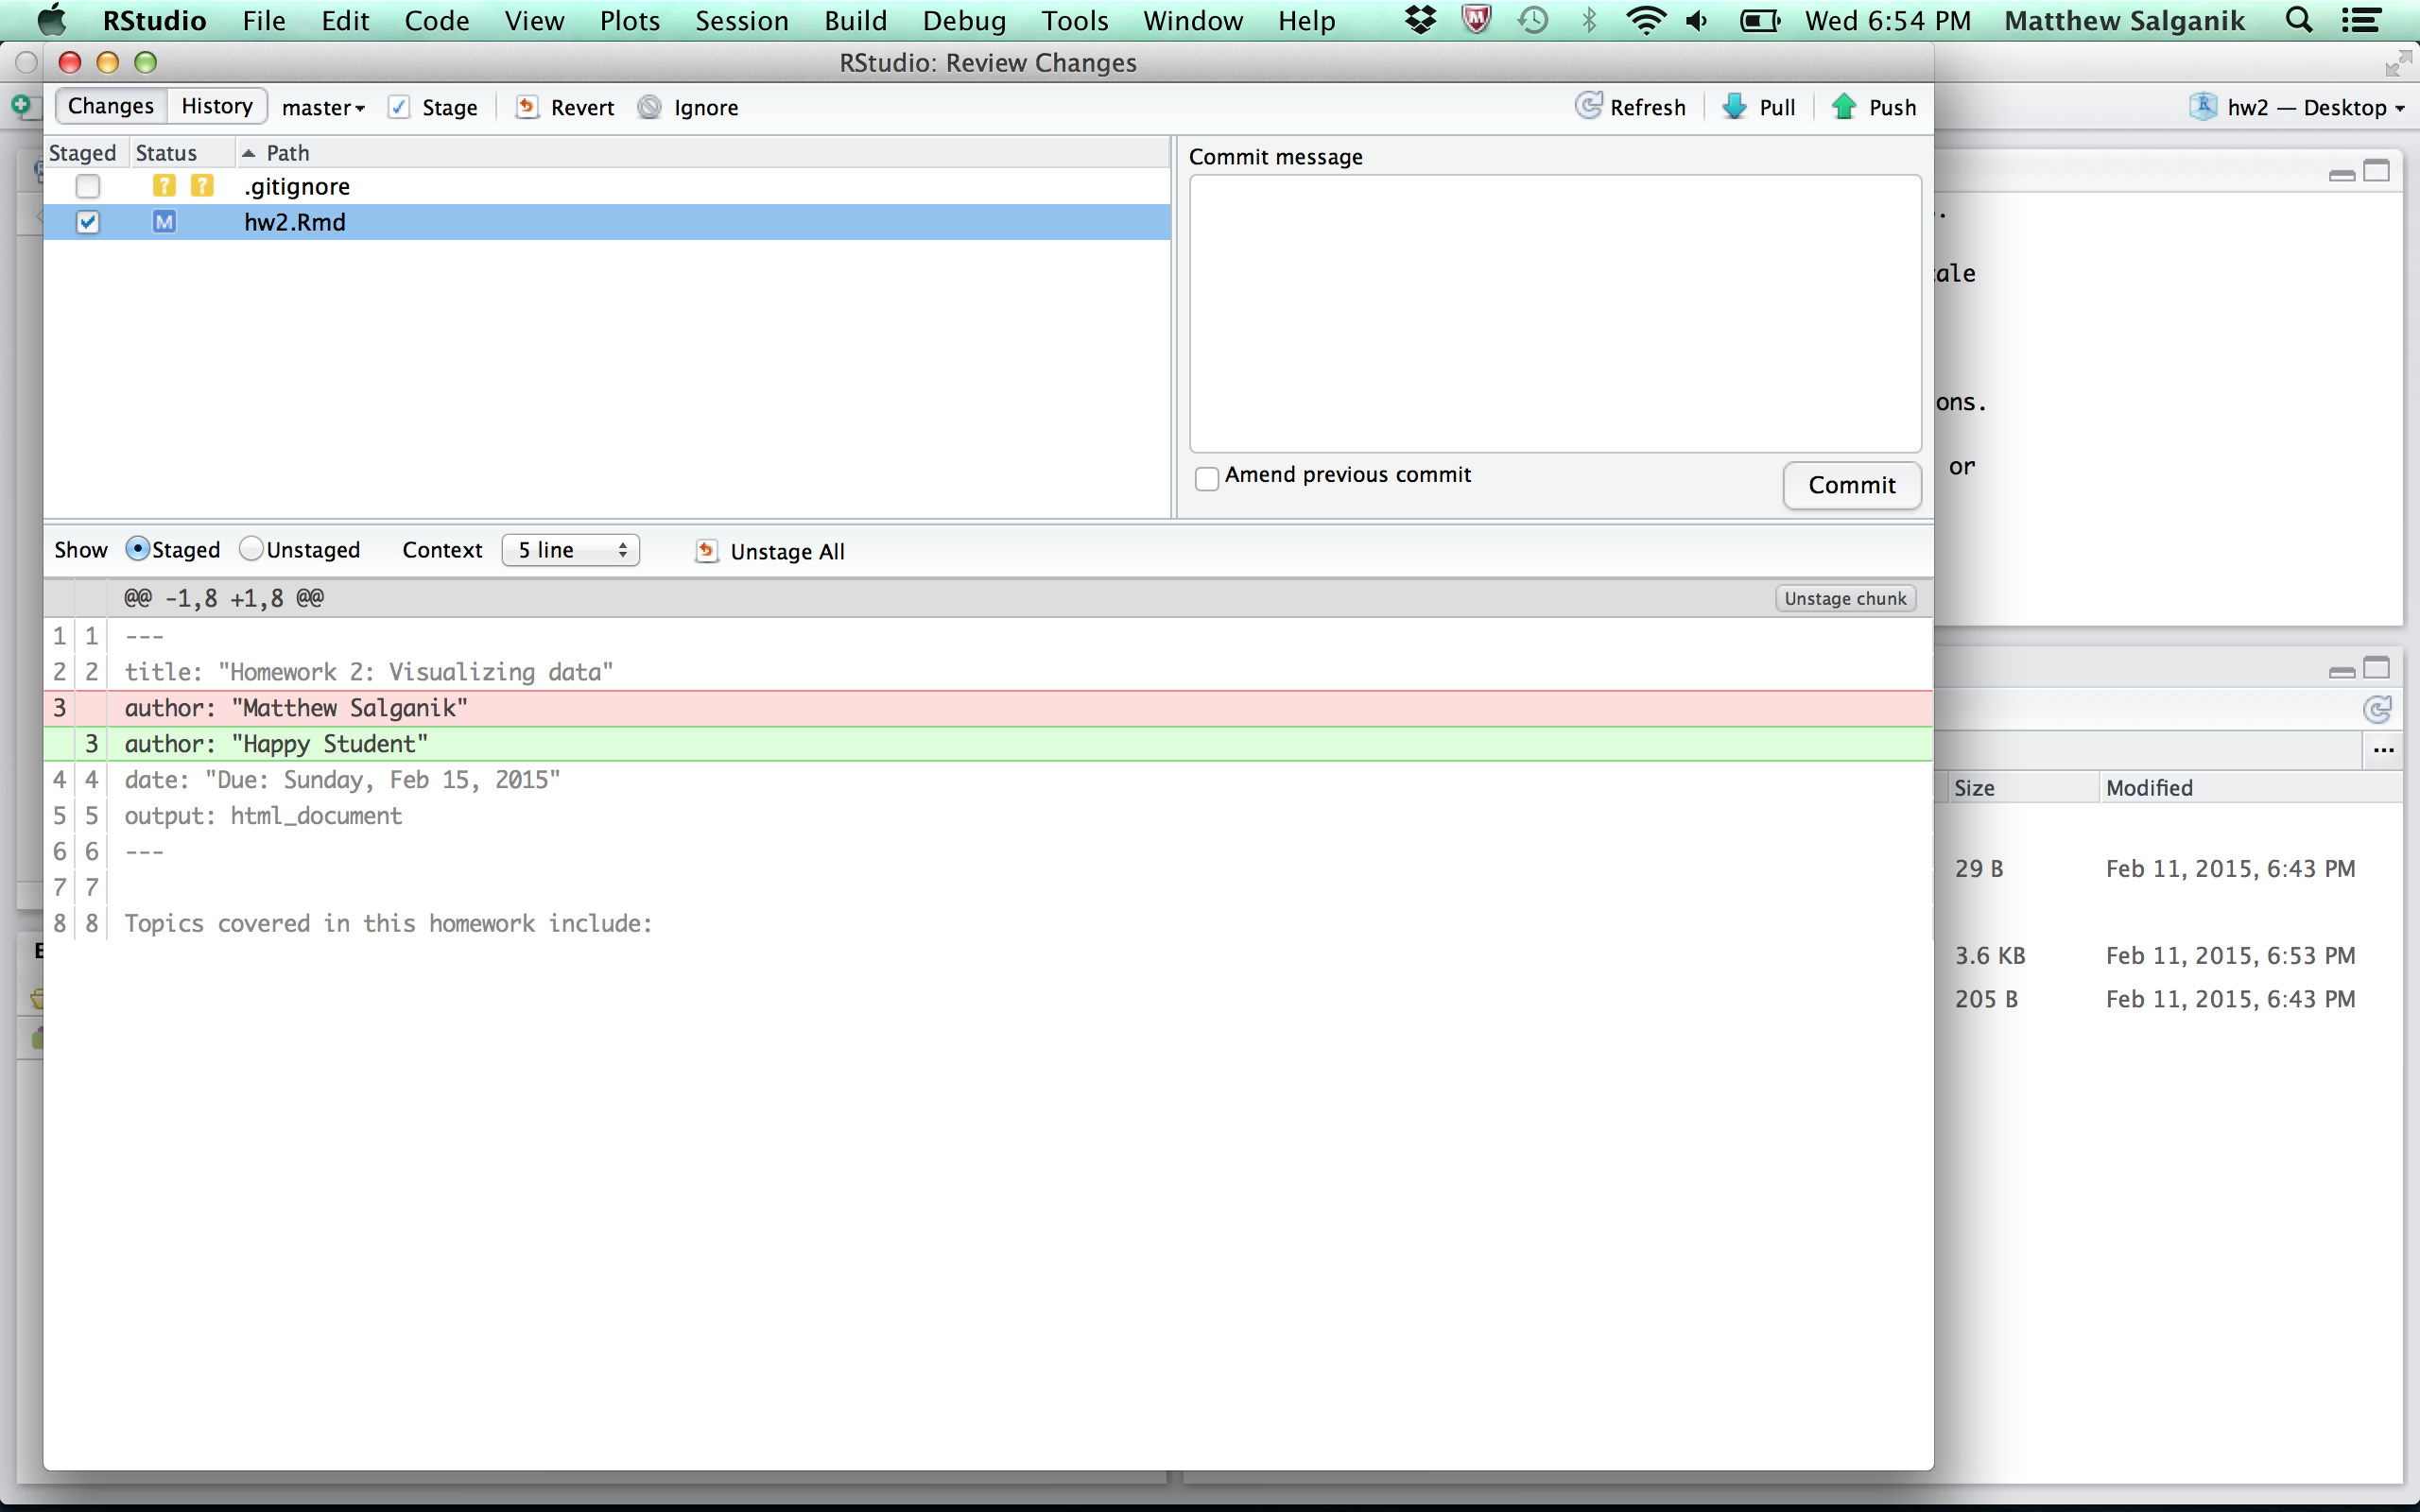Click the Push up-arrow icon
The image size is (2420, 1512).
tap(1844, 106)
